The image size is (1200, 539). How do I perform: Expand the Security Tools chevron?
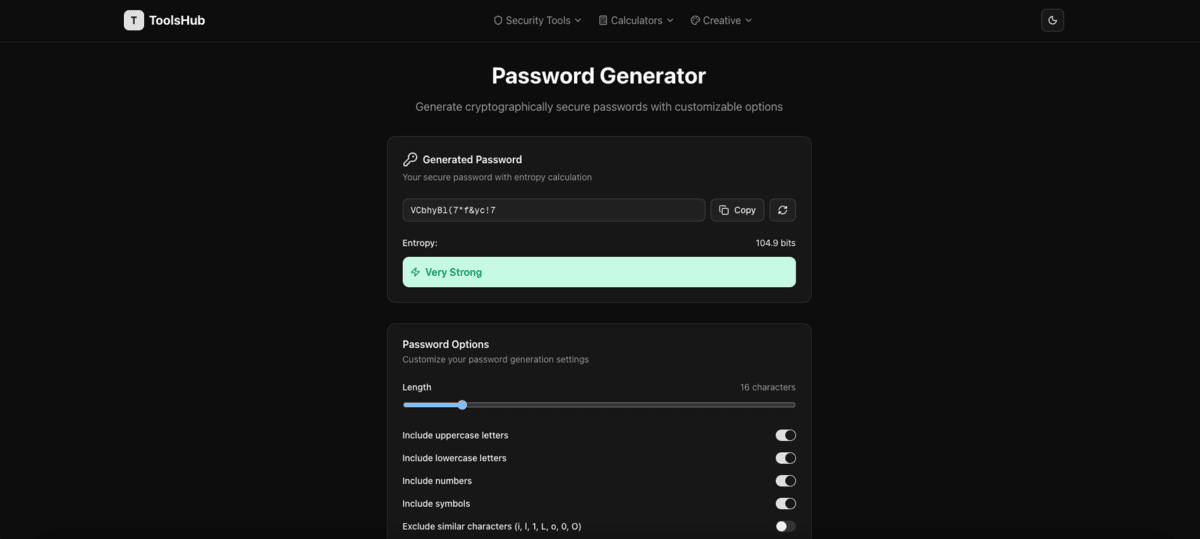578,20
